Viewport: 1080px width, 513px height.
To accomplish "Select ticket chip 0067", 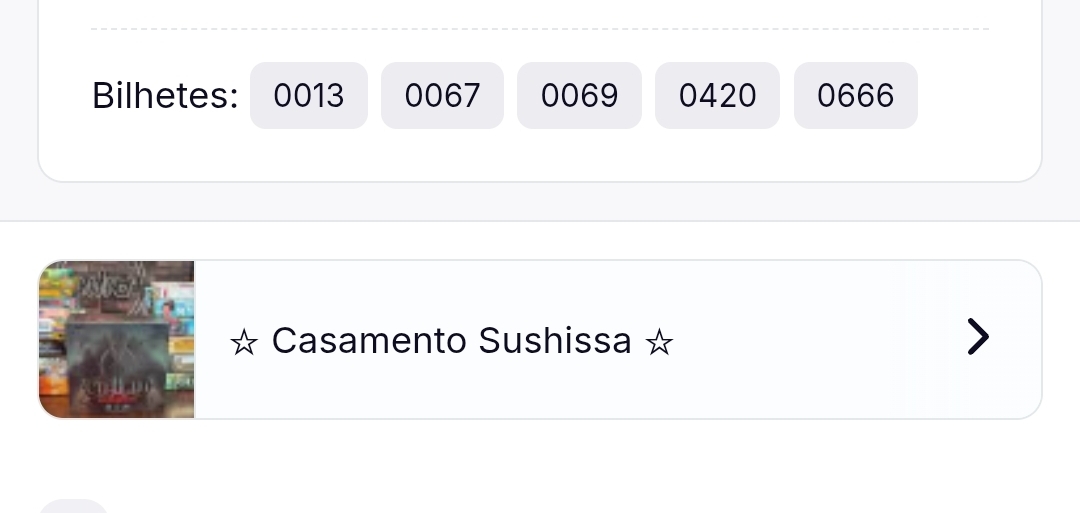I will (x=442, y=96).
